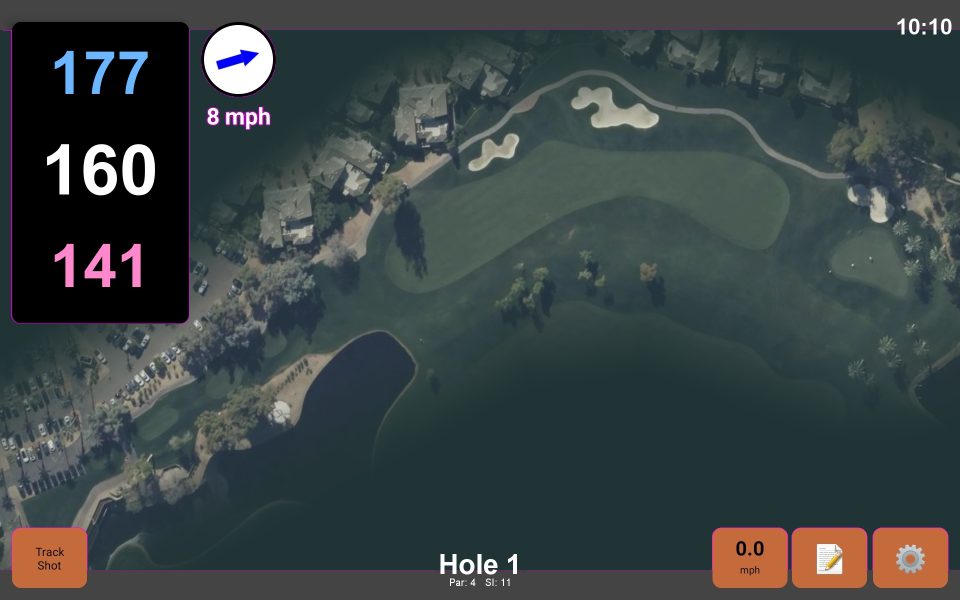Tap the 10:10 clock display
Image resolution: width=960 pixels, height=600 pixels.
click(924, 27)
